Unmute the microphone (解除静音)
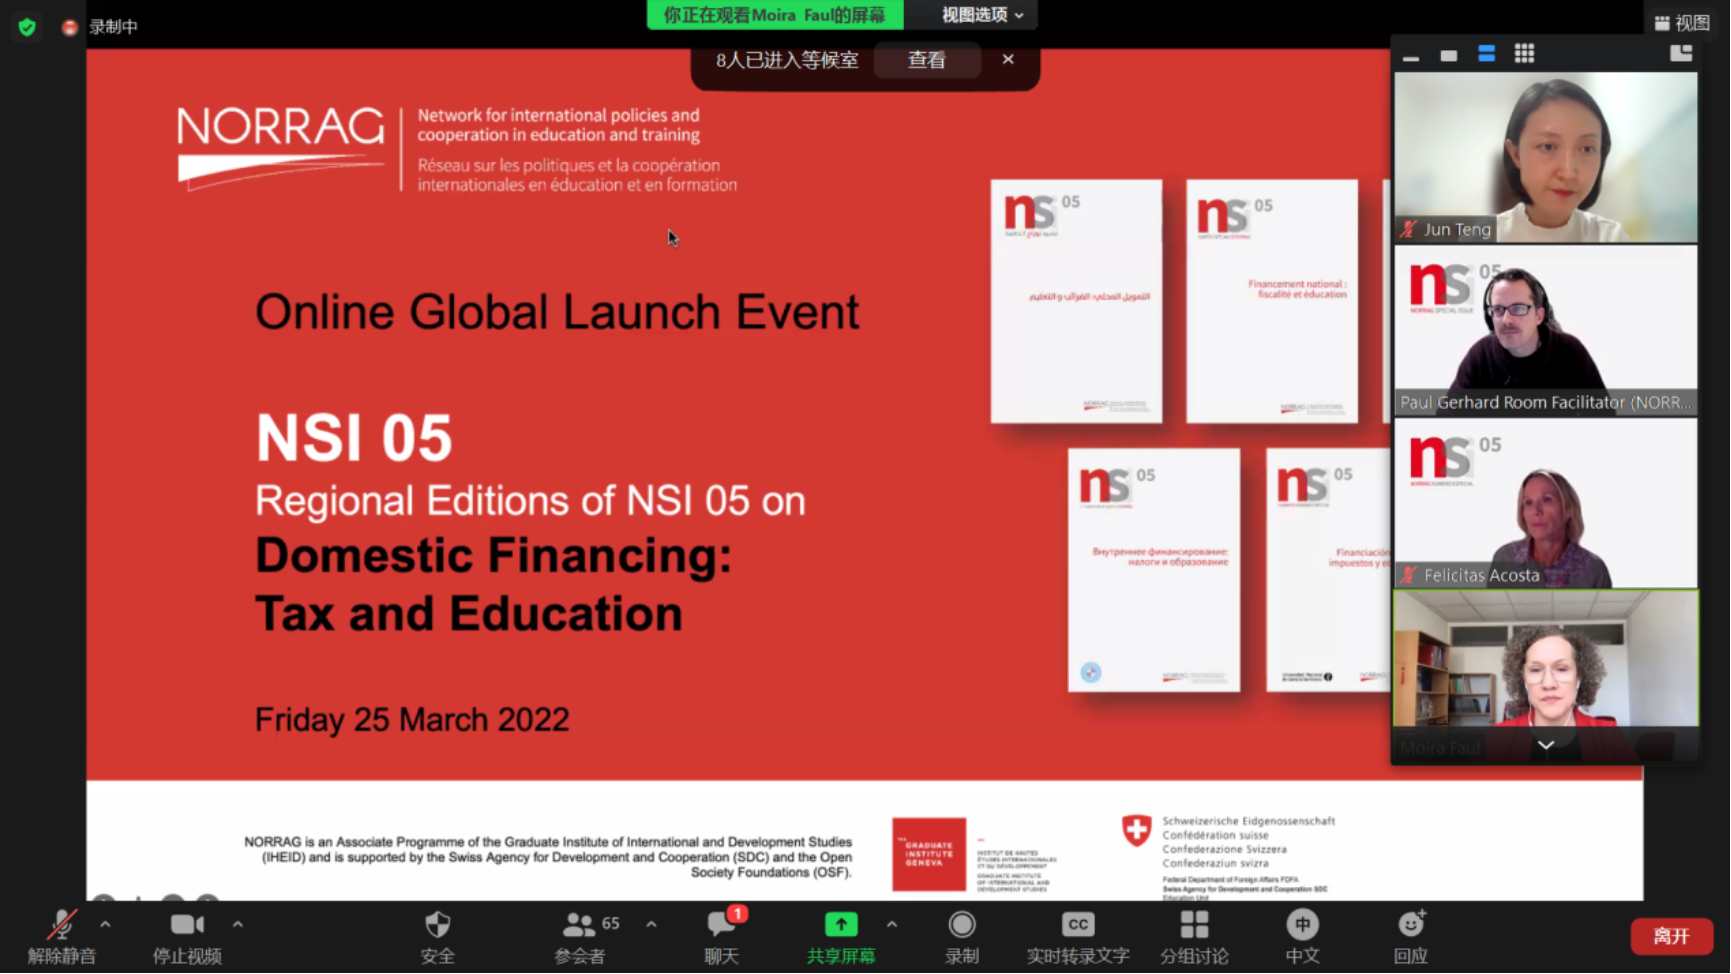This screenshot has width=1731, height=974. 62,925
